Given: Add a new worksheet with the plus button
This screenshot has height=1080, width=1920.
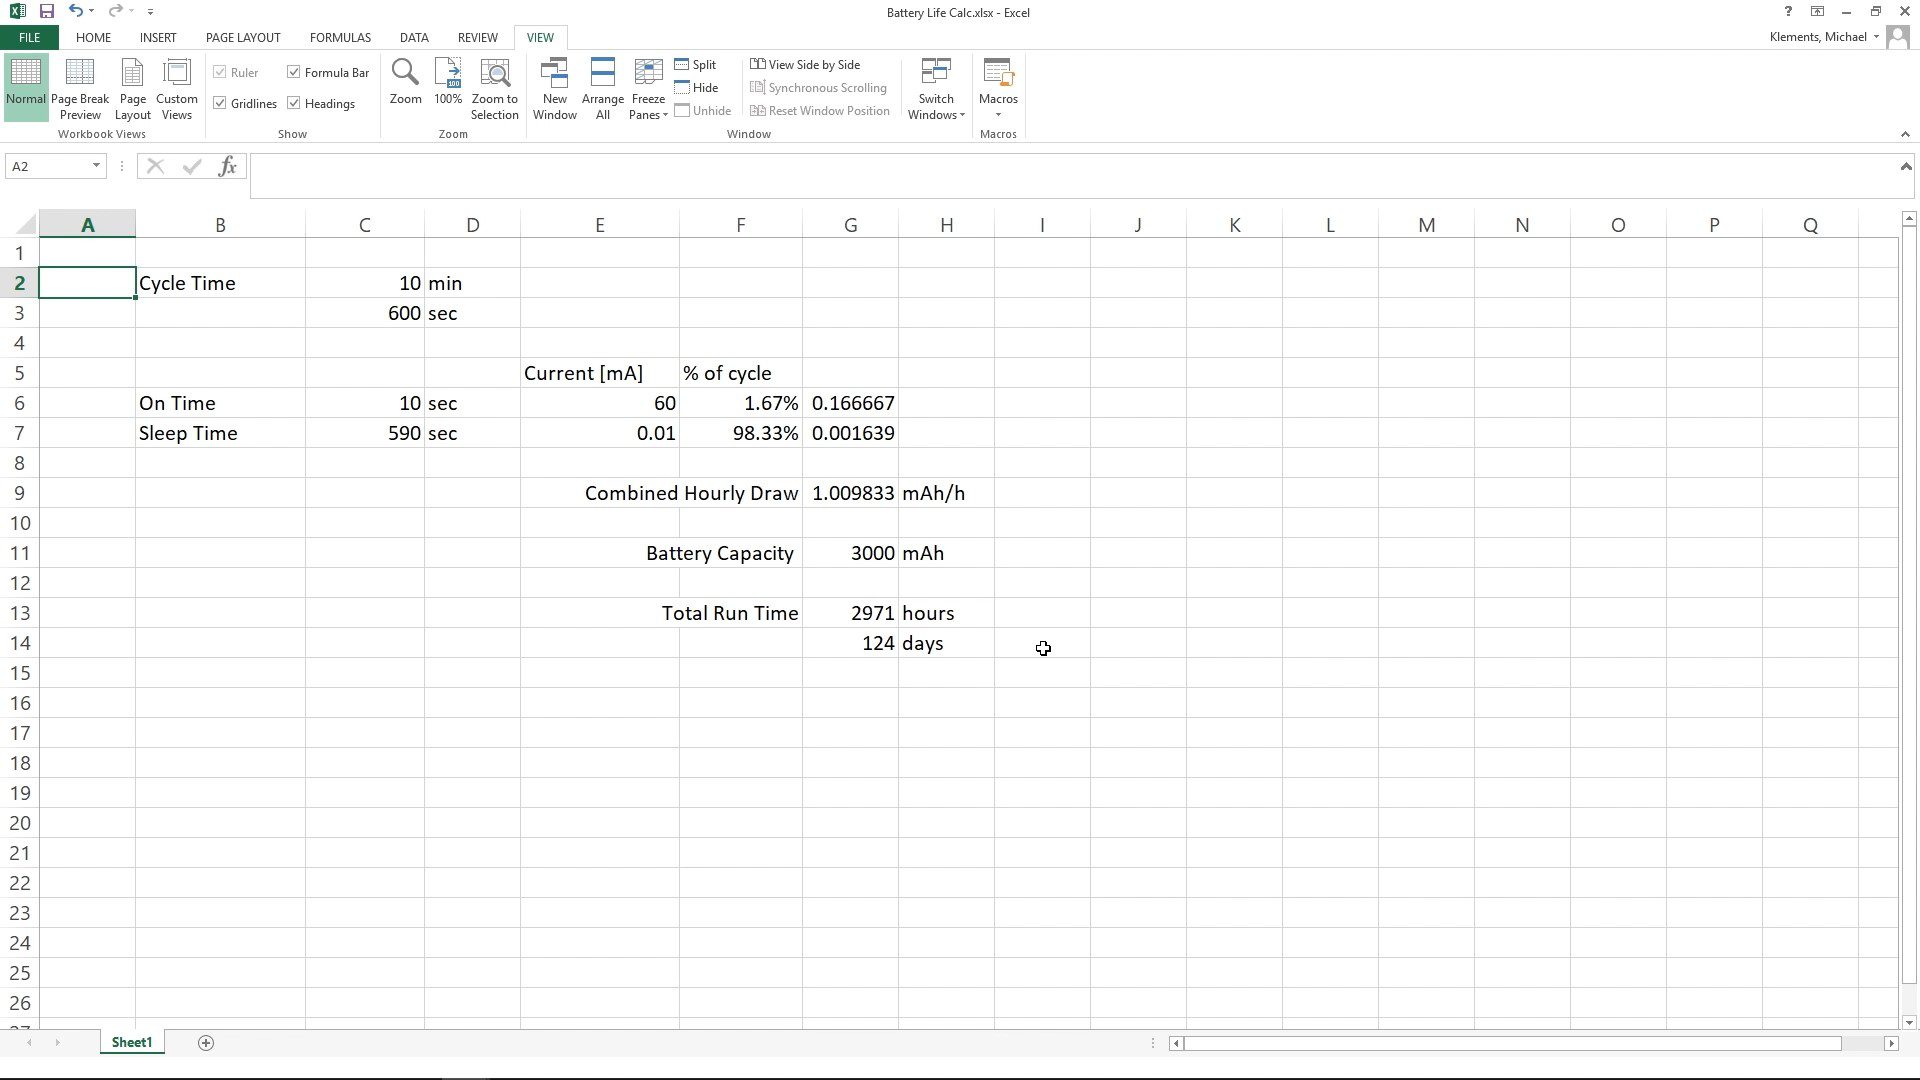Looking at the screenshot, I should (206, 1042).
